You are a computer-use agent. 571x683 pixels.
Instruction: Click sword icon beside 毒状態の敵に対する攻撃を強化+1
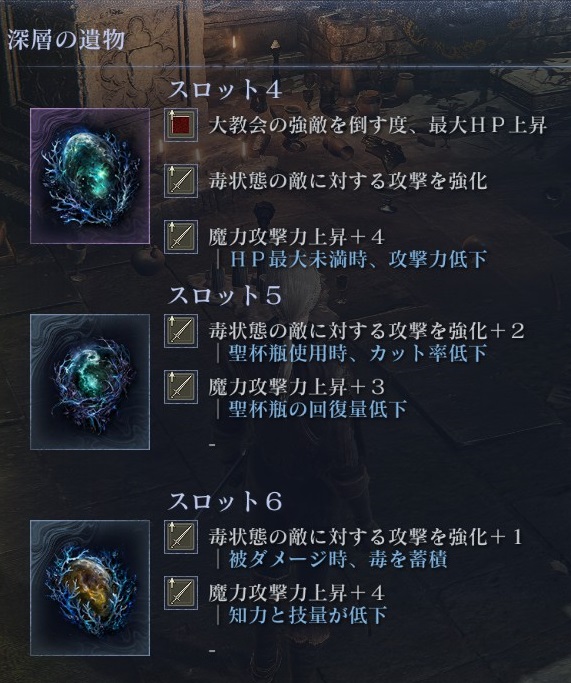181,537
